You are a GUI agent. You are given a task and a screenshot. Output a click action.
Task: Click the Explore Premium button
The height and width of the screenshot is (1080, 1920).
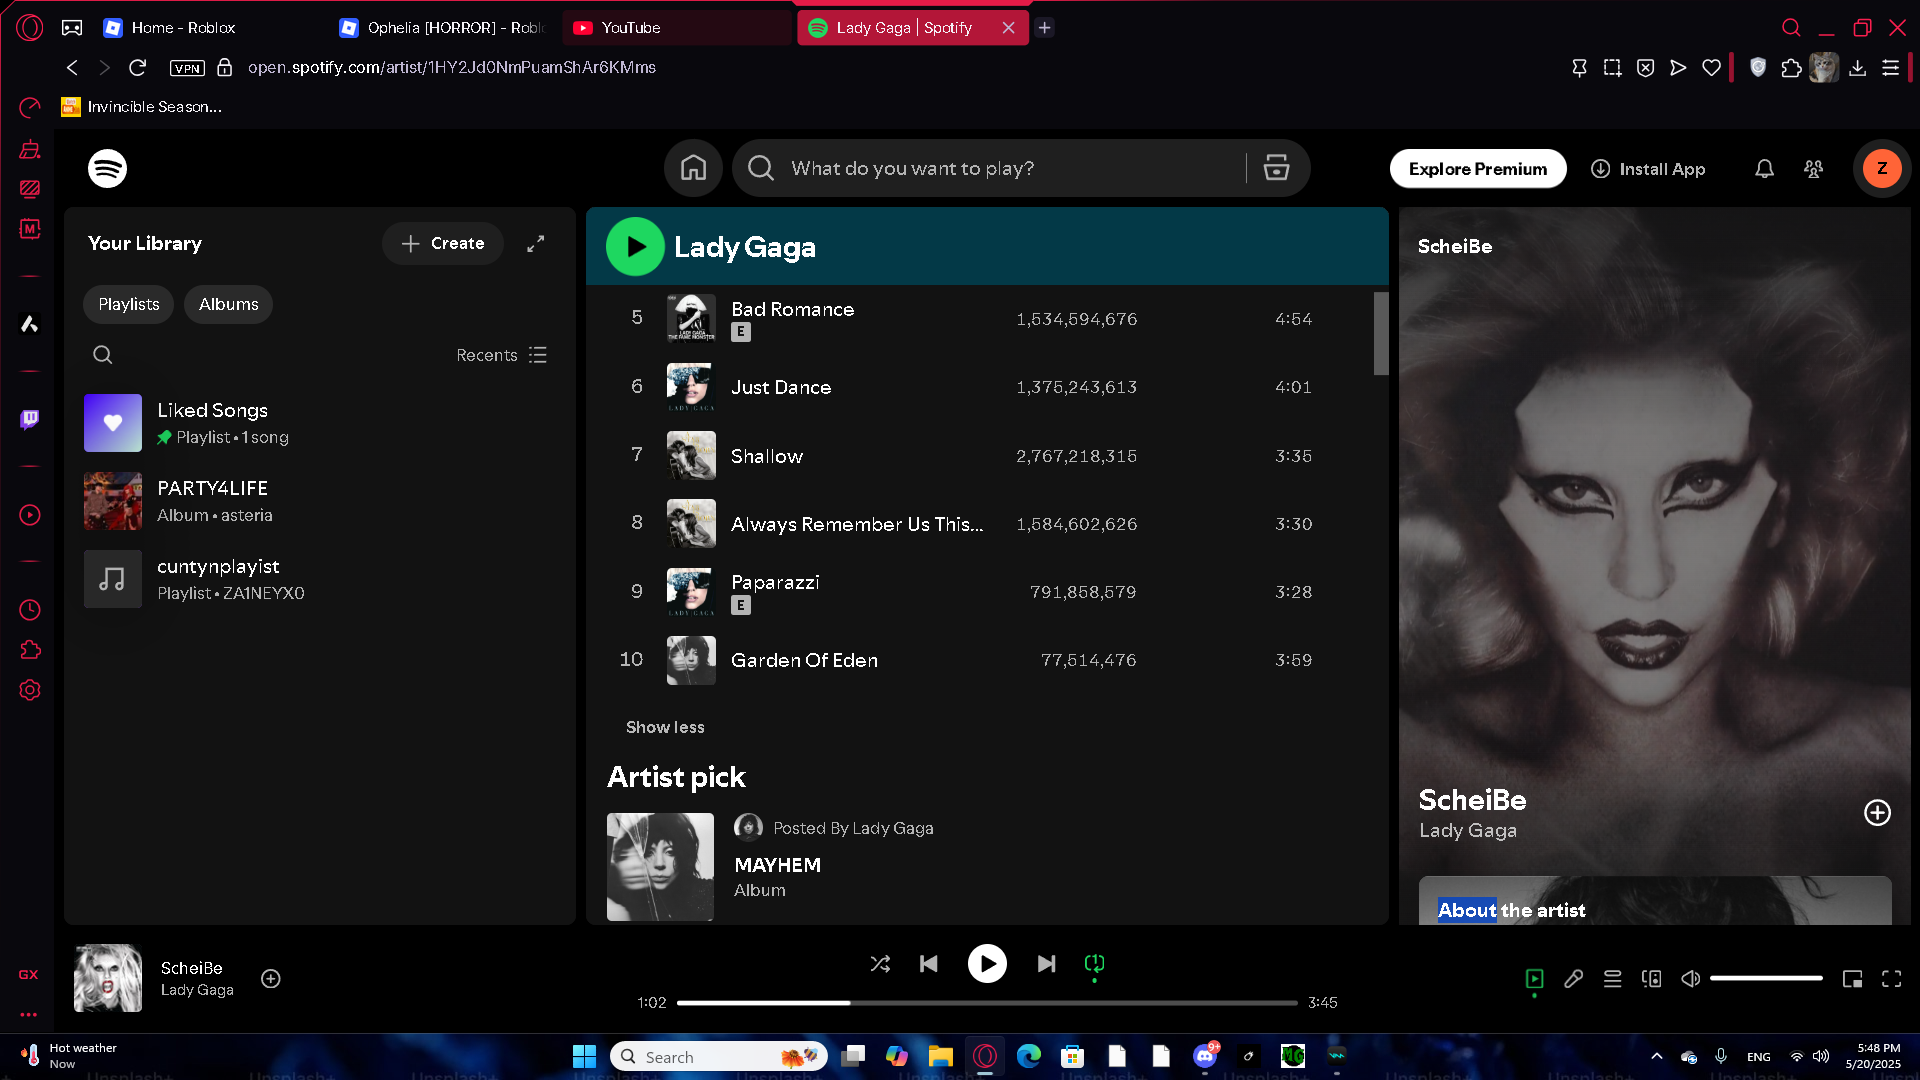click(1477, 169)
